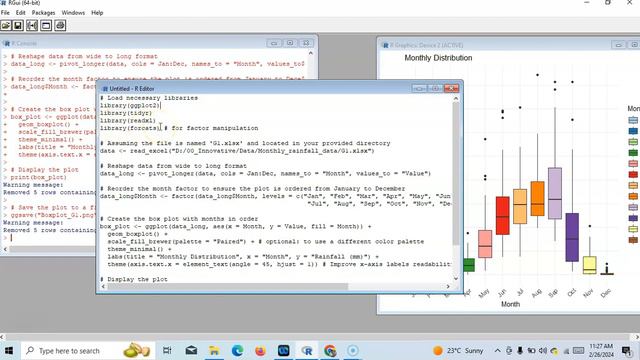Click the 'library(forcats)' line in editor
640x360 pixels.
179,128
